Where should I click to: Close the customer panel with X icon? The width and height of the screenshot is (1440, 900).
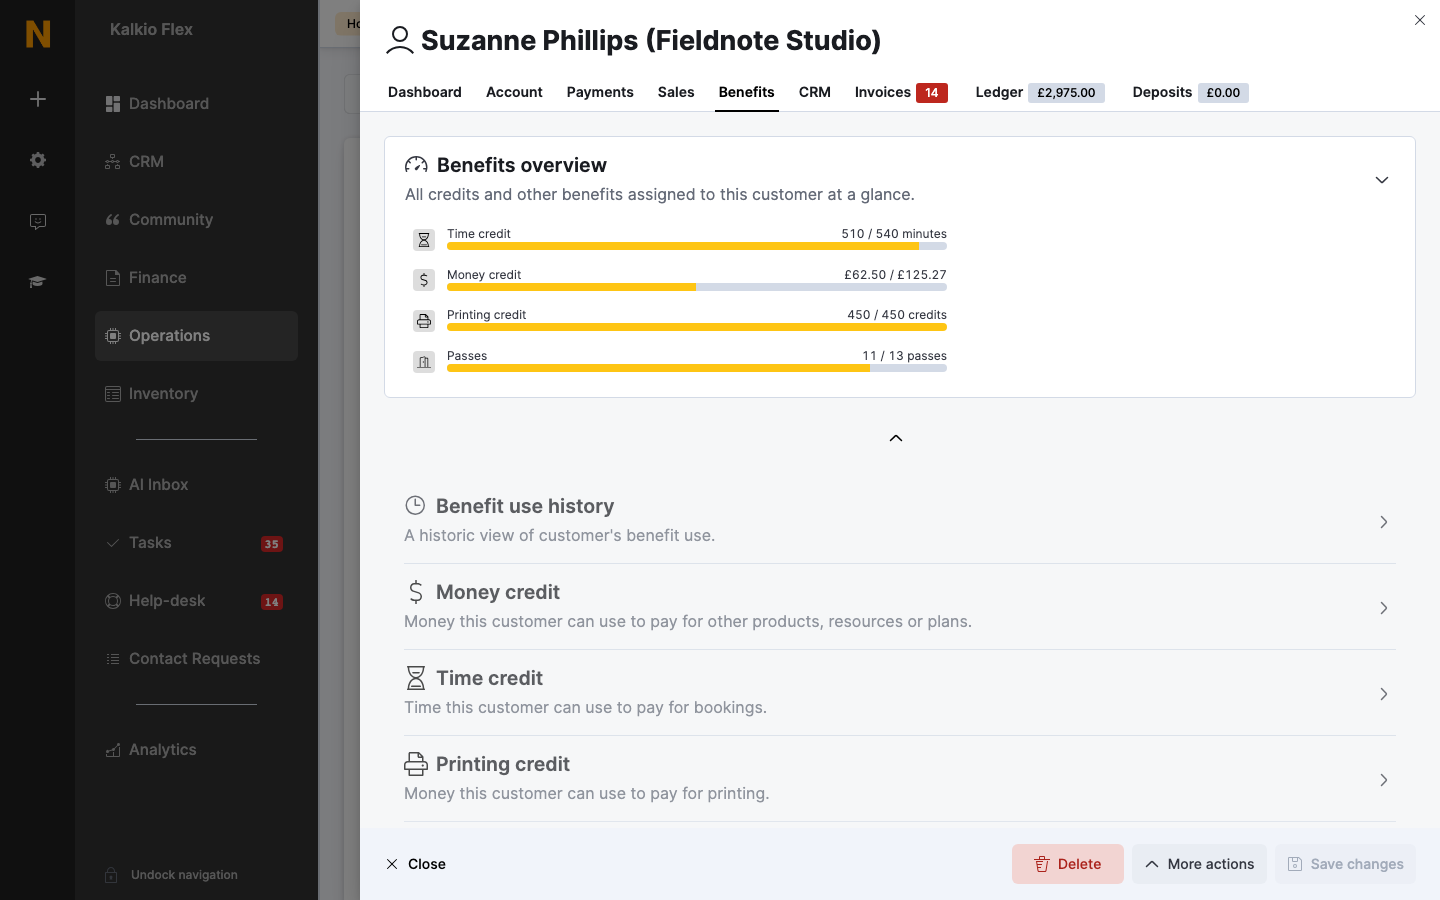[1420, 20]
